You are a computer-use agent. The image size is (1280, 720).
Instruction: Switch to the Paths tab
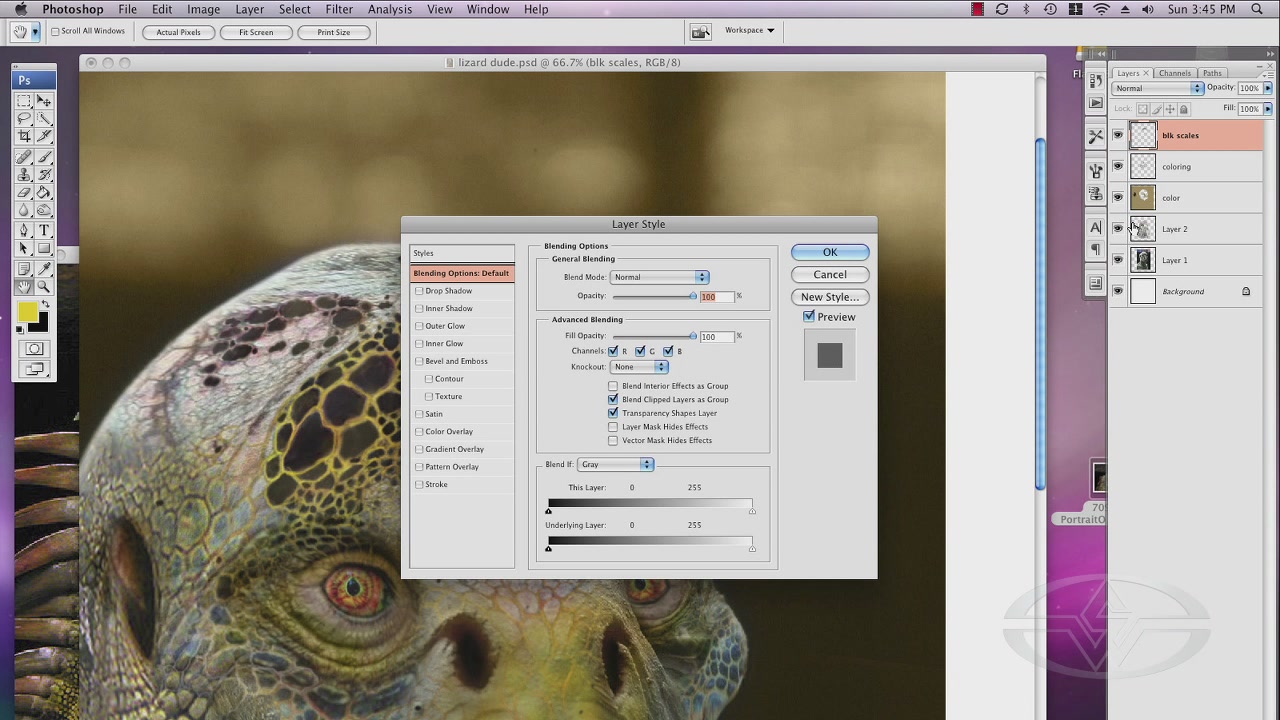coord(1212,73)
